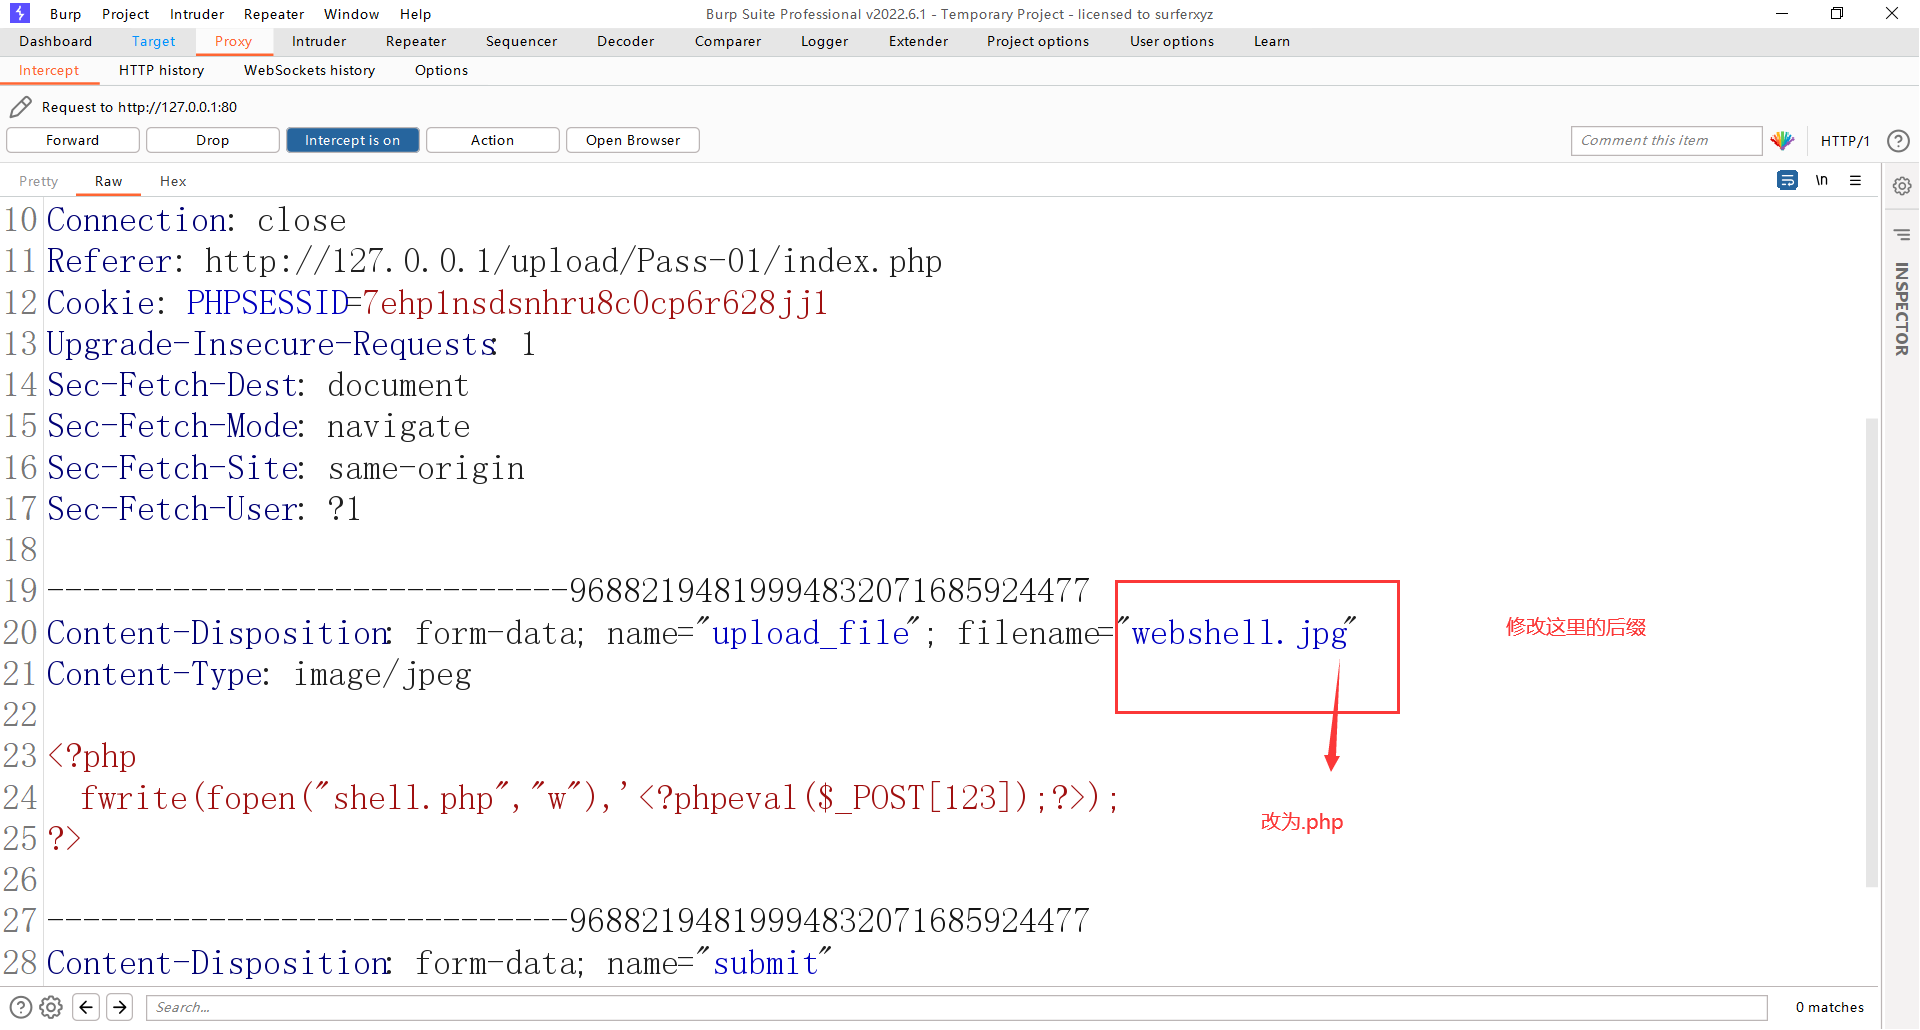Open the Intruder menu in menu bar

(197, 14)
